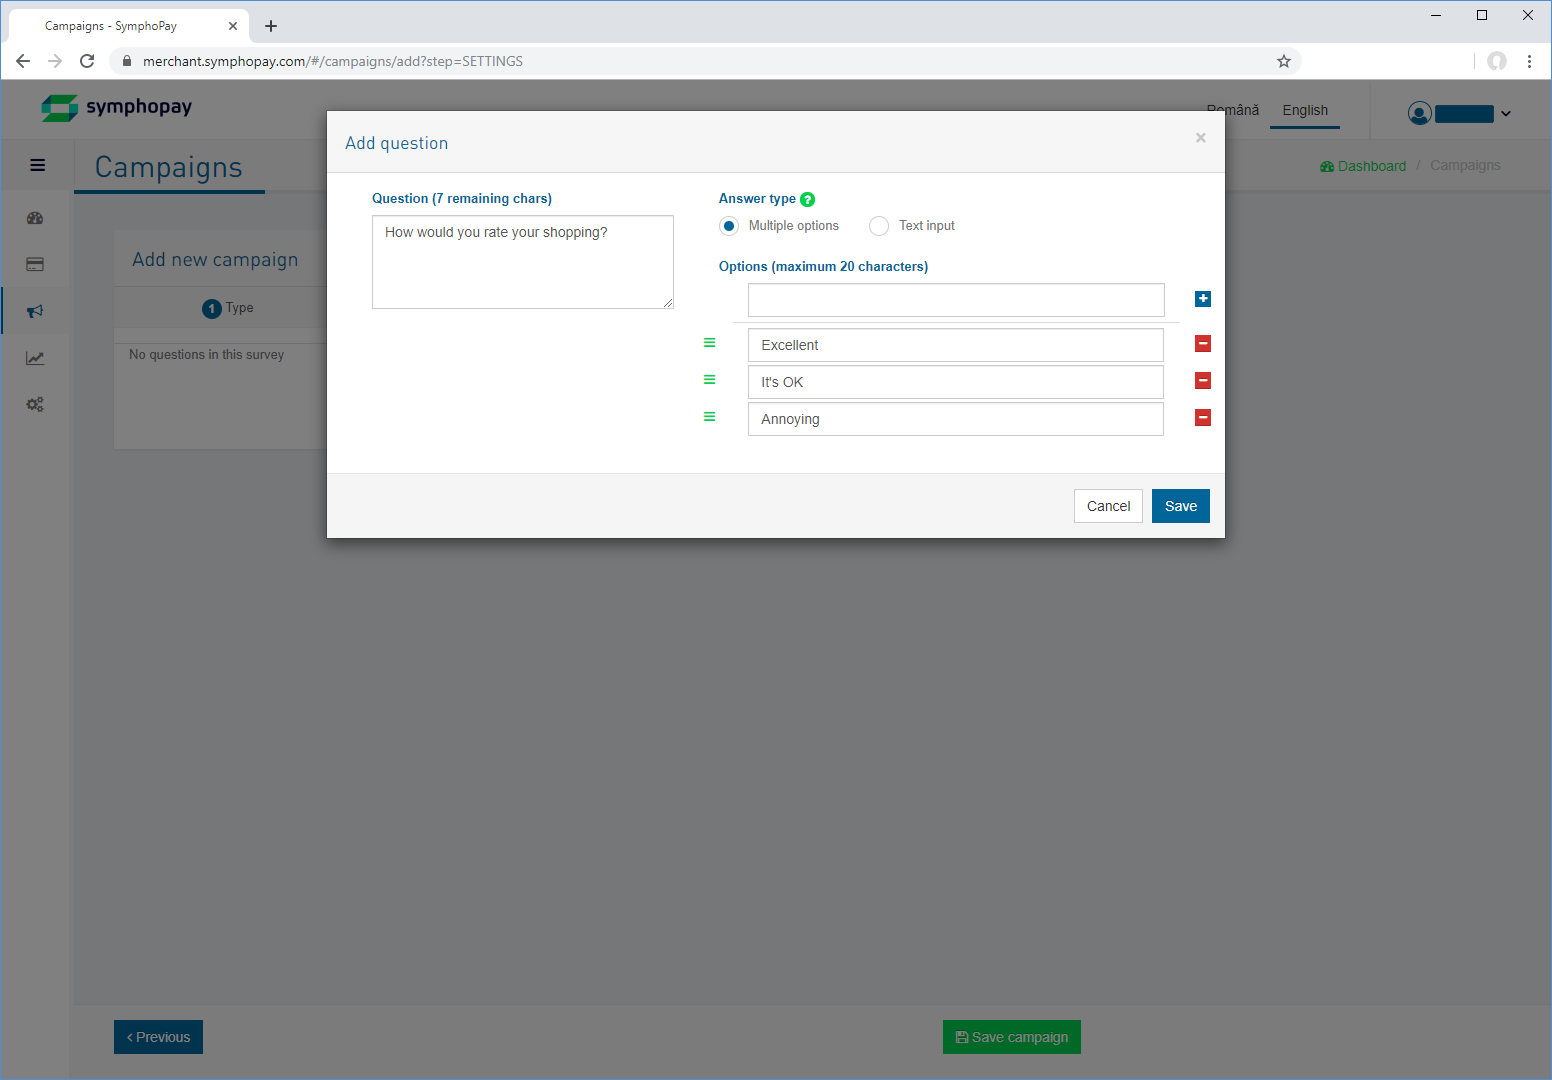This screenshot has height=1080, width=1552.
Task: Switch language to English tab
Action: click(x=1305, y=110)
